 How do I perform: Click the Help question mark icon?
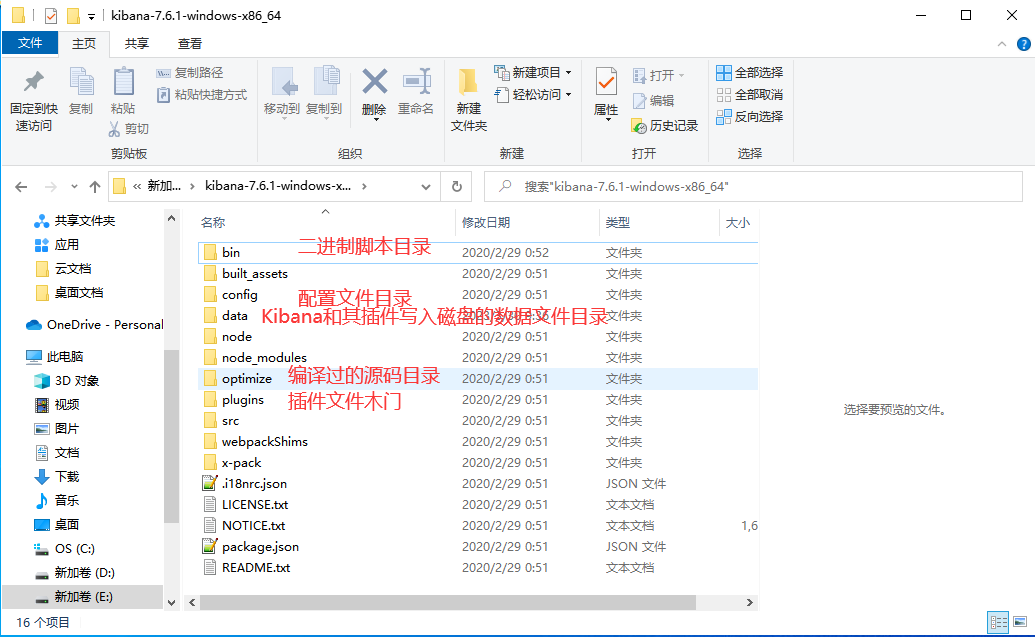pos(1024,44)
